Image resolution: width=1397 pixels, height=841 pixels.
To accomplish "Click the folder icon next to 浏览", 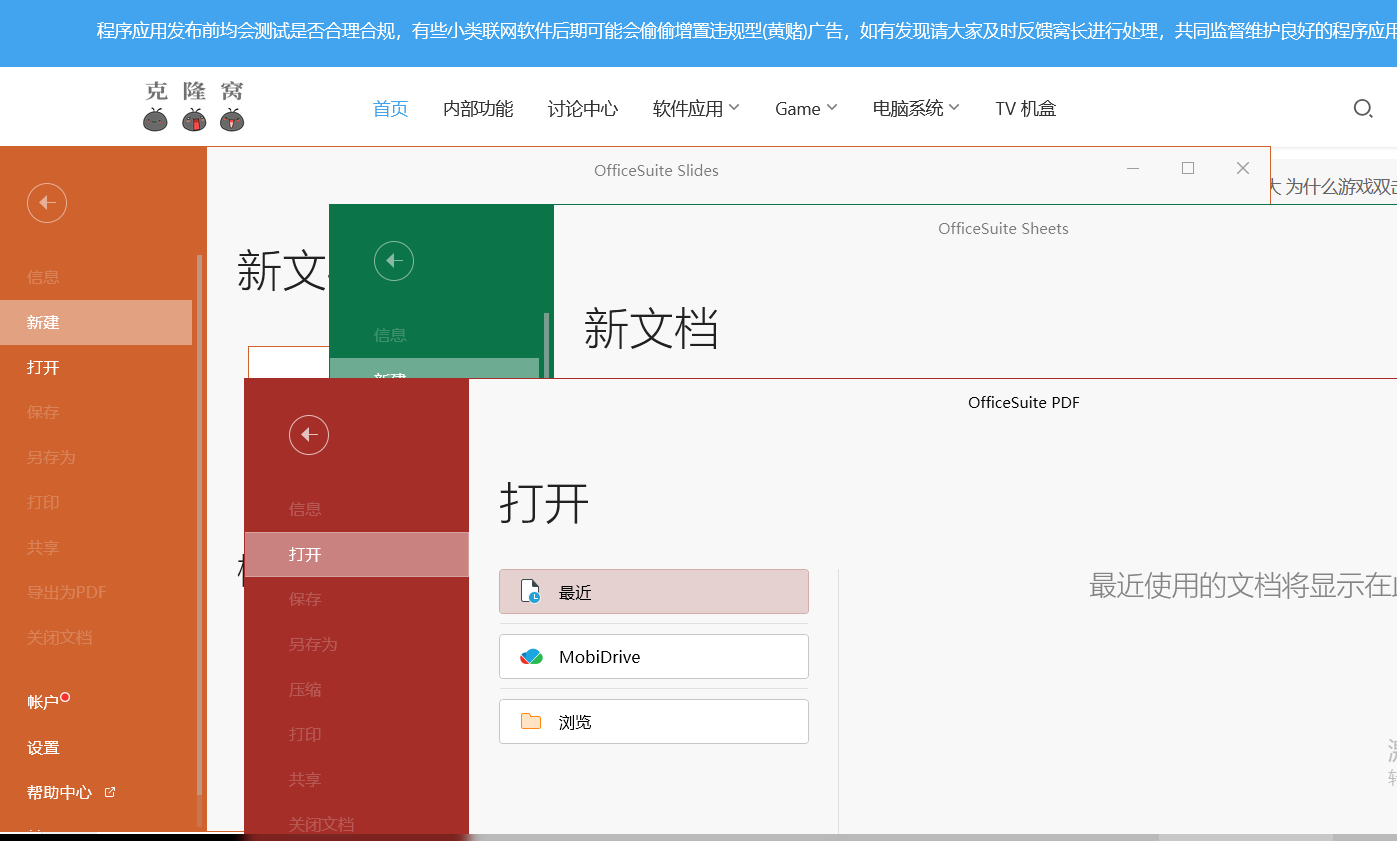I will [x=531, y=722].
